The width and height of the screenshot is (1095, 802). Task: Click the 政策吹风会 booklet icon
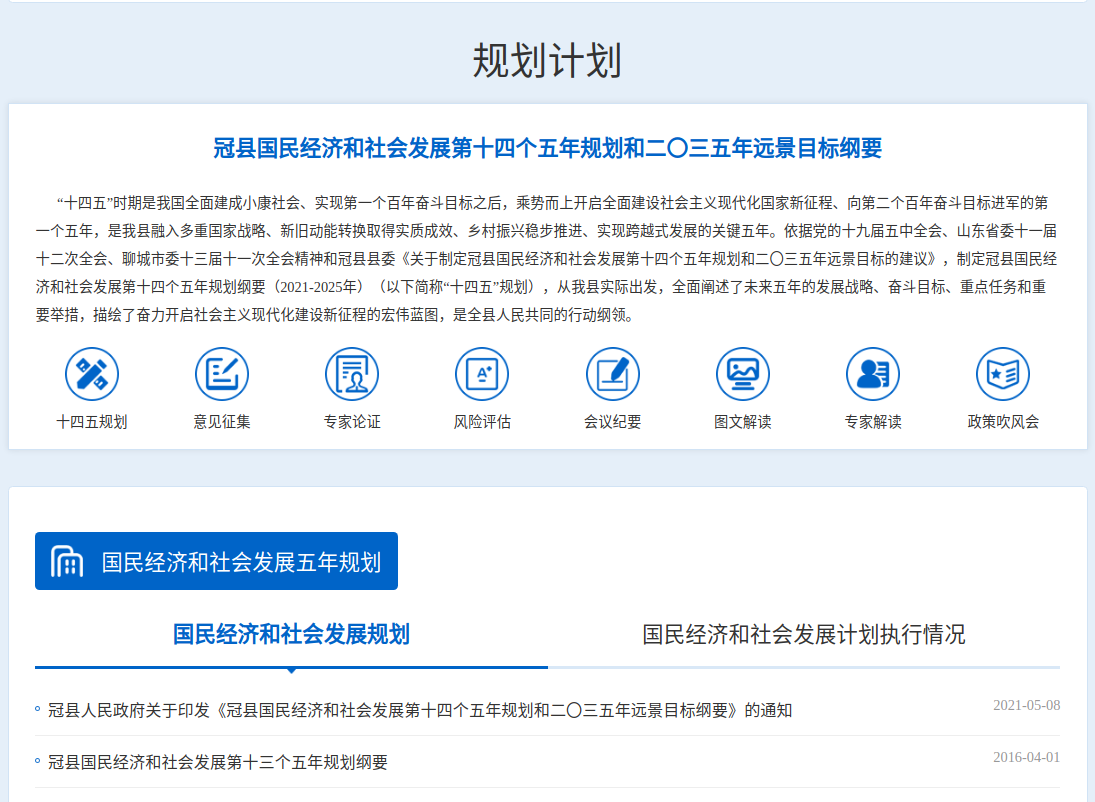point(1003,374)
